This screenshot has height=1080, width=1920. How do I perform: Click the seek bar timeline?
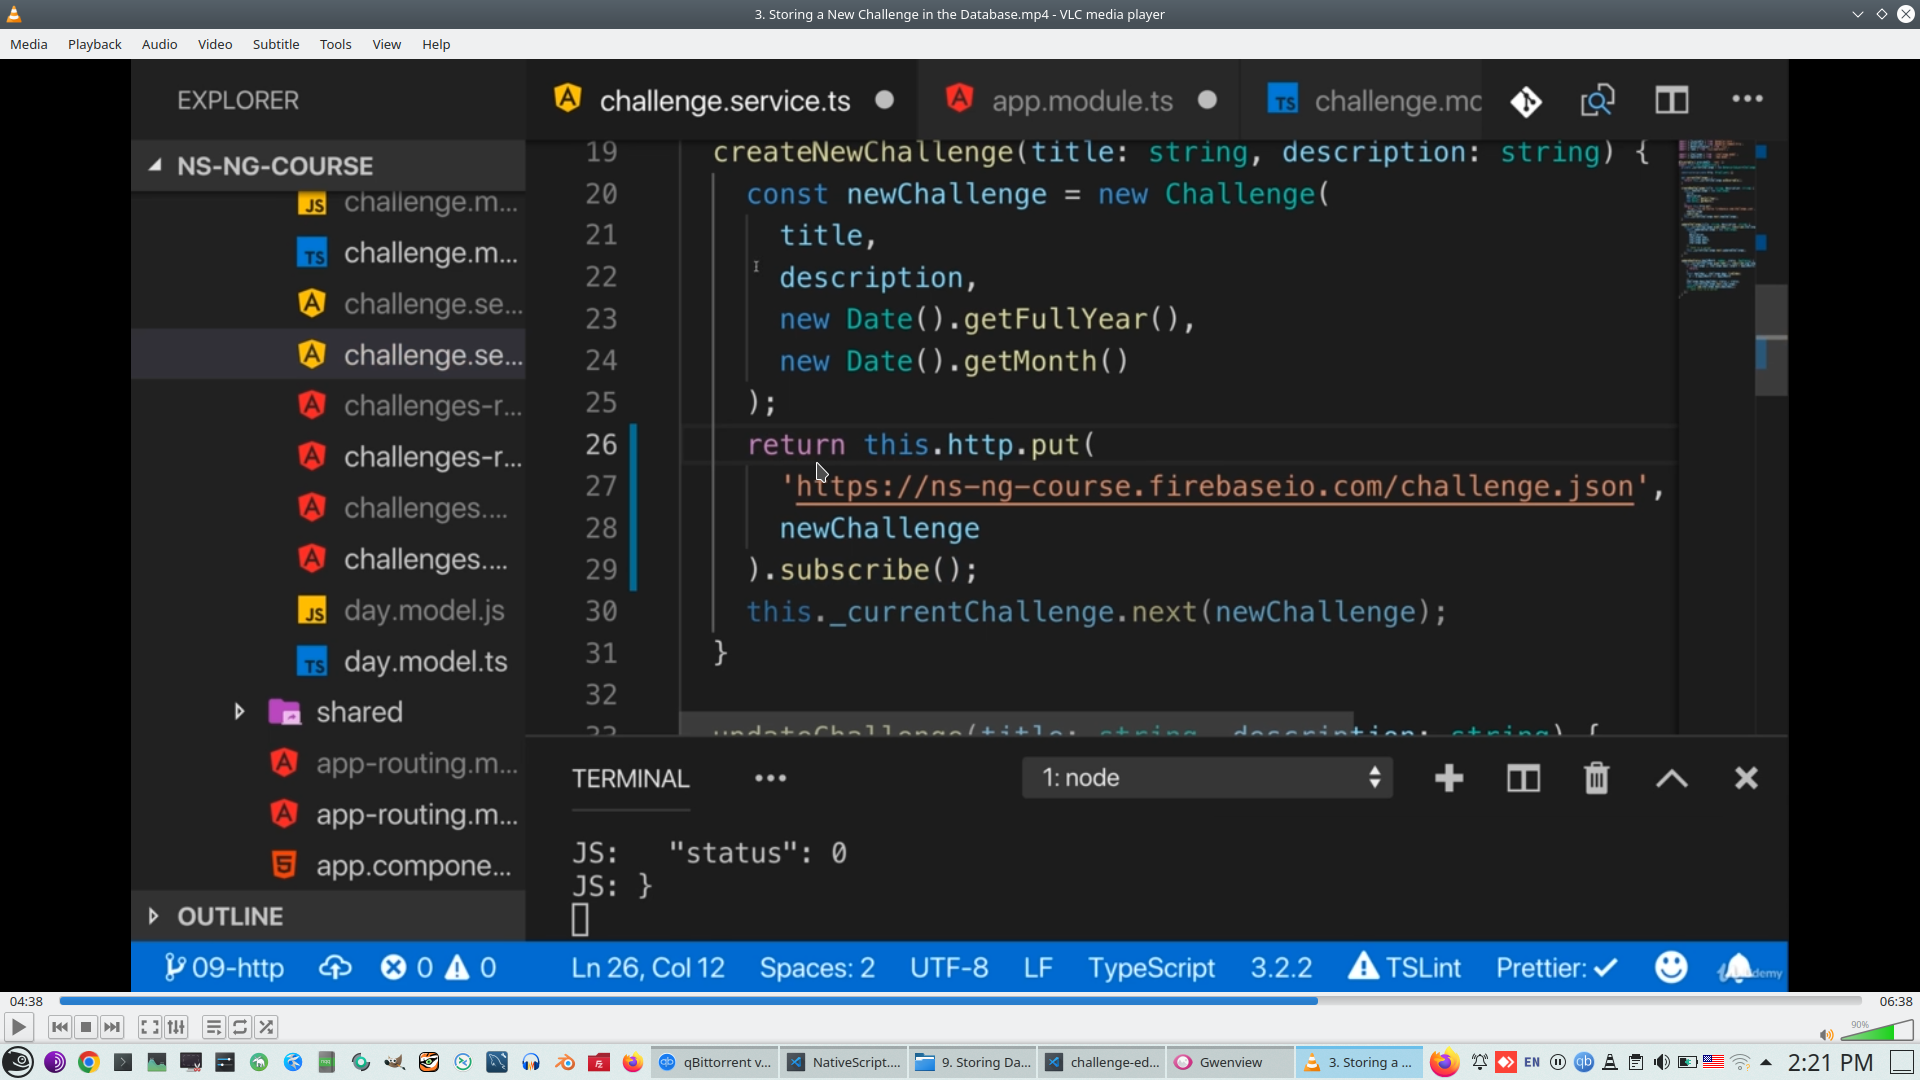tap(960, 1001)
